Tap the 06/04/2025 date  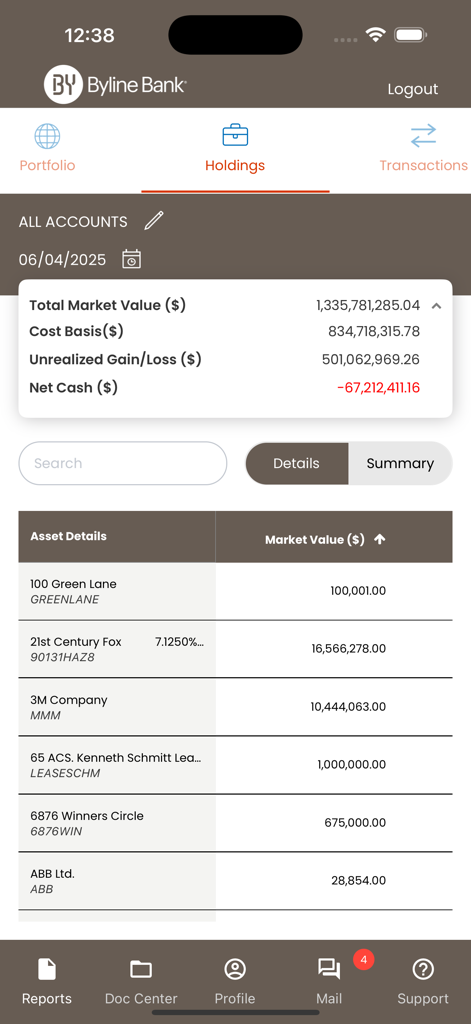62,260
